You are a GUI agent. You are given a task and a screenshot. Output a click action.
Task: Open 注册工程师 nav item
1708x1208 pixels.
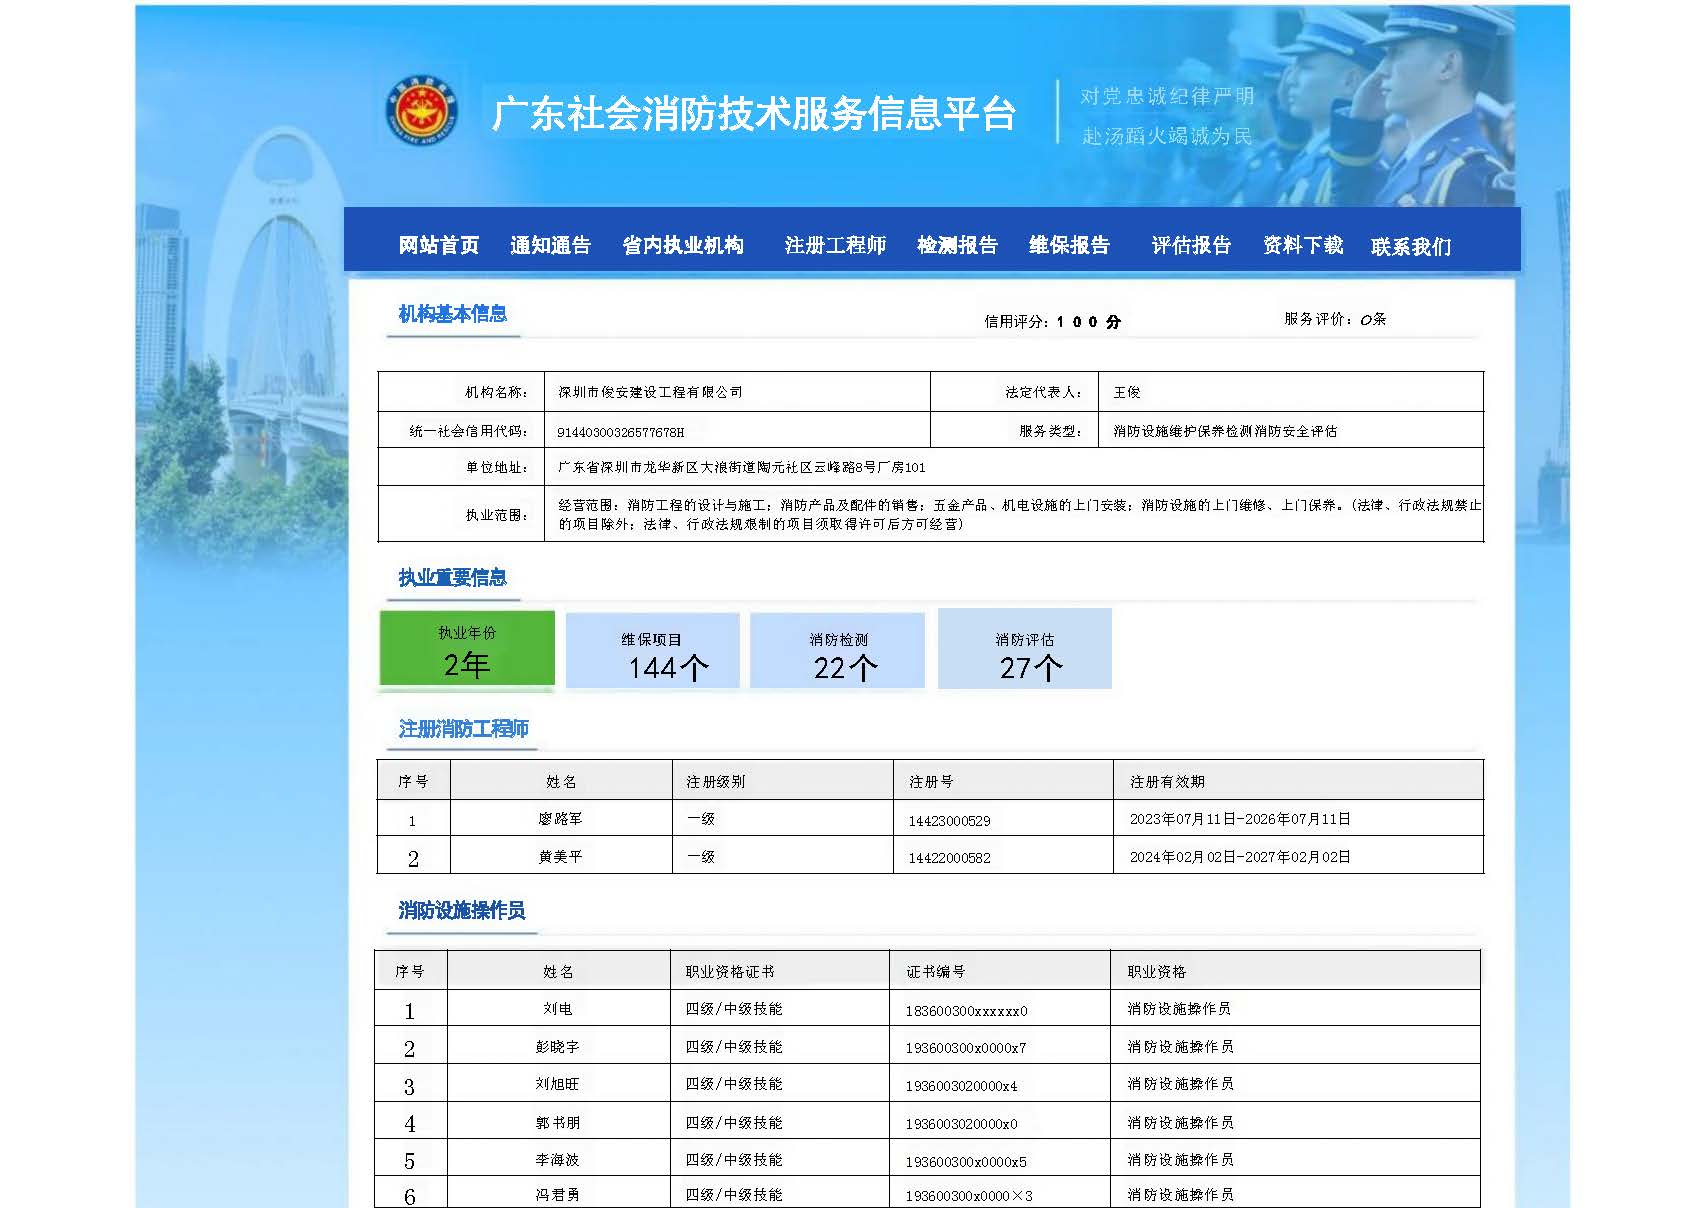[835, 245]
